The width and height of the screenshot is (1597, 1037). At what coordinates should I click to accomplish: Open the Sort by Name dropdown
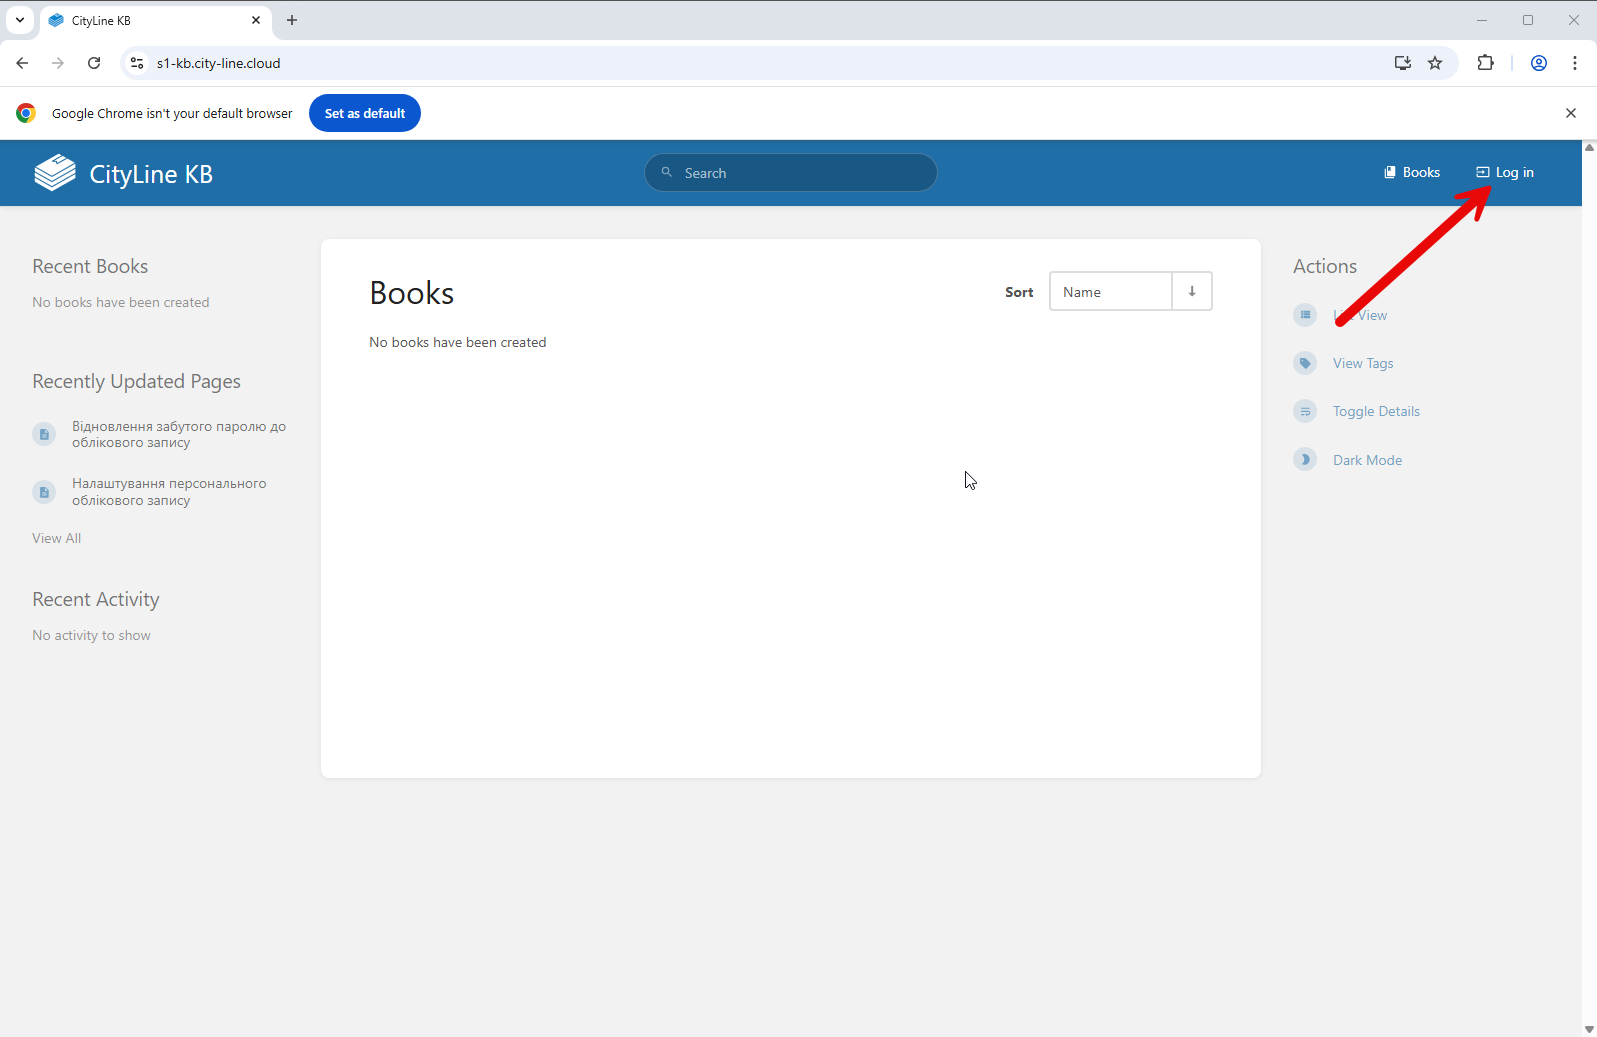[1110, 292]
